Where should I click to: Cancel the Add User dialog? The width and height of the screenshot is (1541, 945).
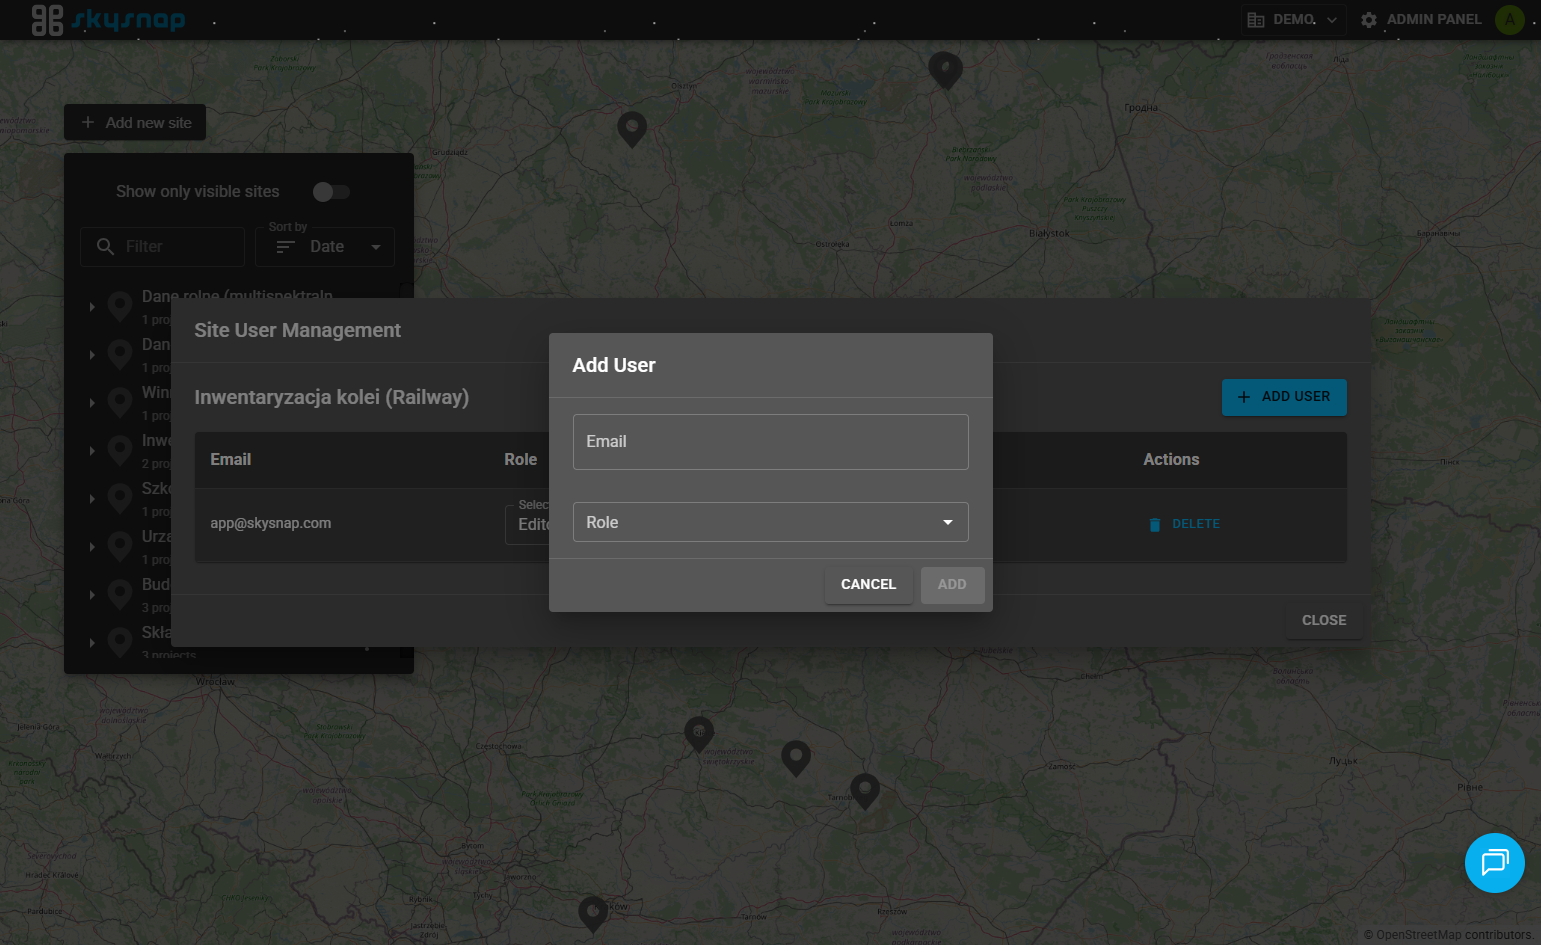point(868,585)
